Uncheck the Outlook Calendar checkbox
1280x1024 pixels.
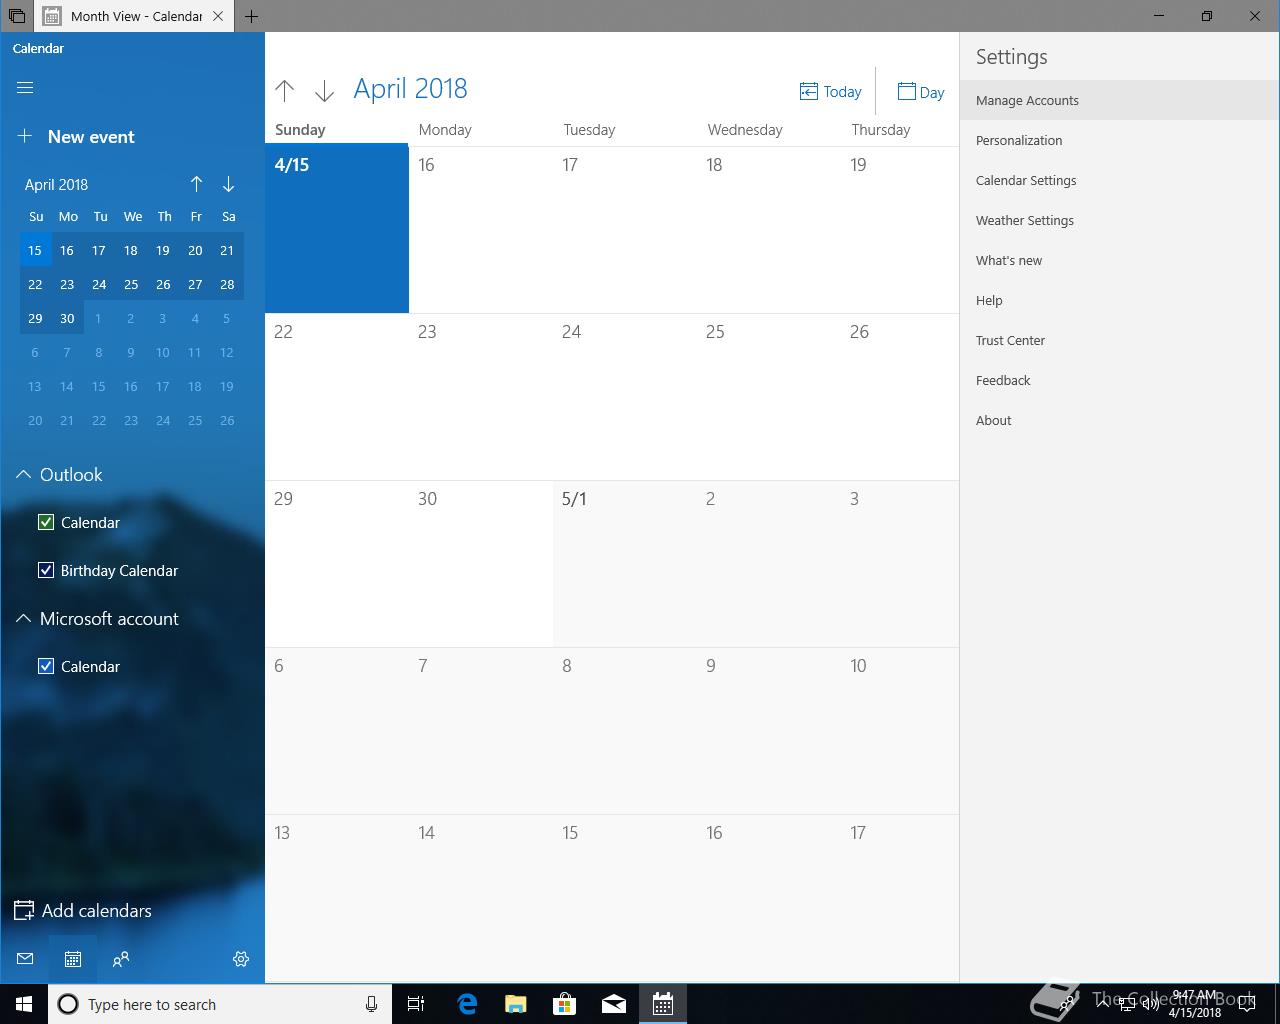(46, 522)
